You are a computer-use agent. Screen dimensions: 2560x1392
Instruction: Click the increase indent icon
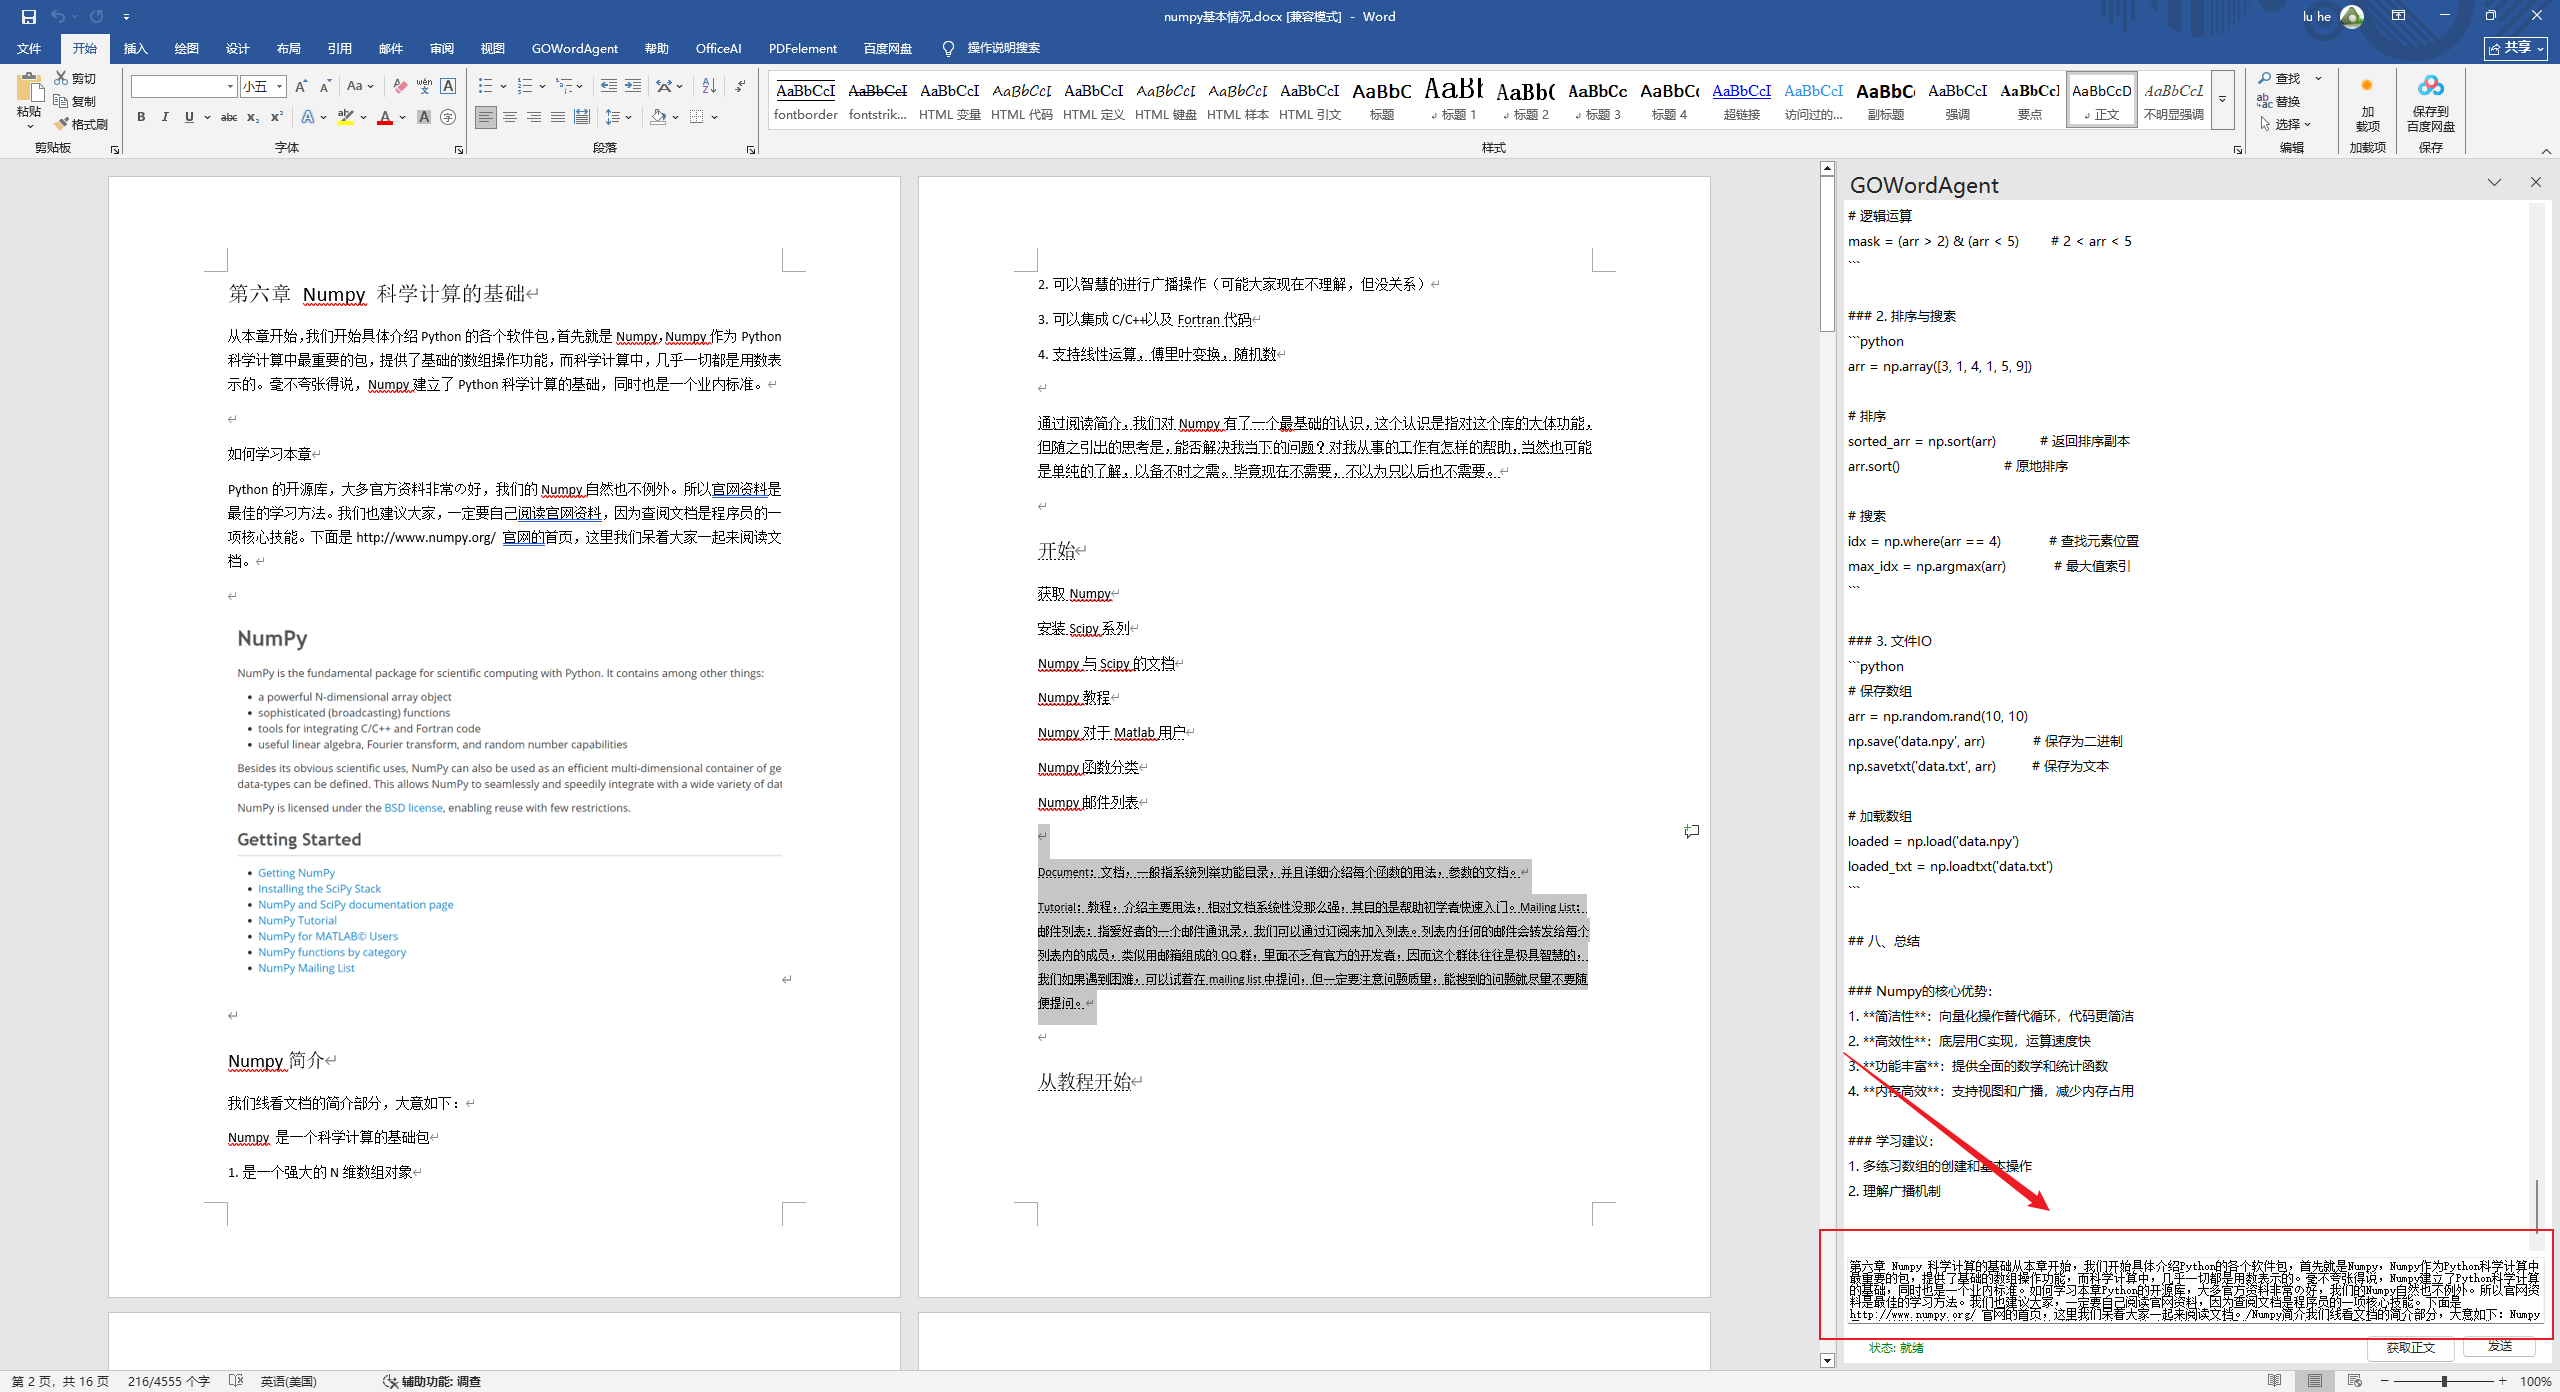point(633,86)
